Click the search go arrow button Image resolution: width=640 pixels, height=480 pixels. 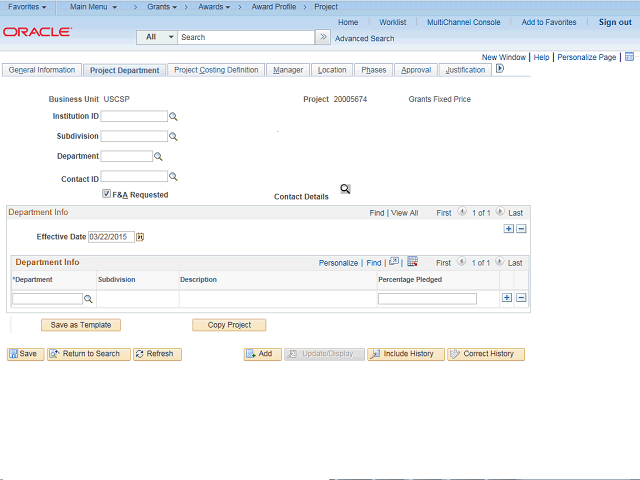tap(323, 37)
